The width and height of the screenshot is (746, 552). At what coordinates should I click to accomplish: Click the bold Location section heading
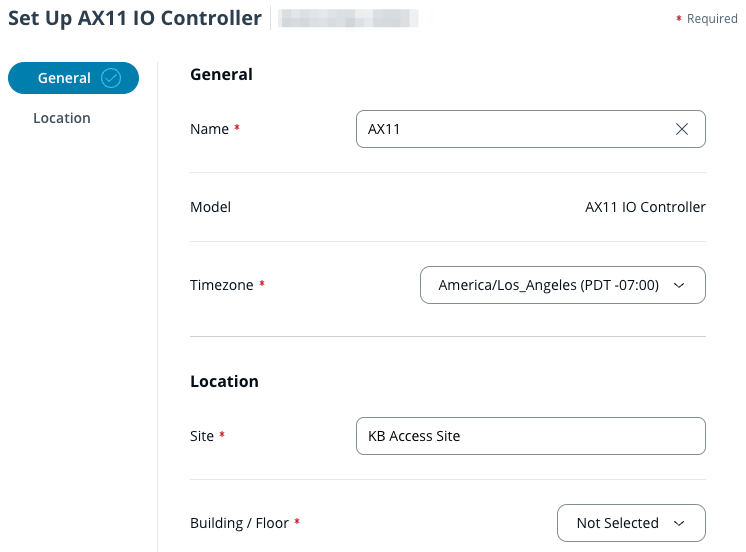(x=224, y=381)
